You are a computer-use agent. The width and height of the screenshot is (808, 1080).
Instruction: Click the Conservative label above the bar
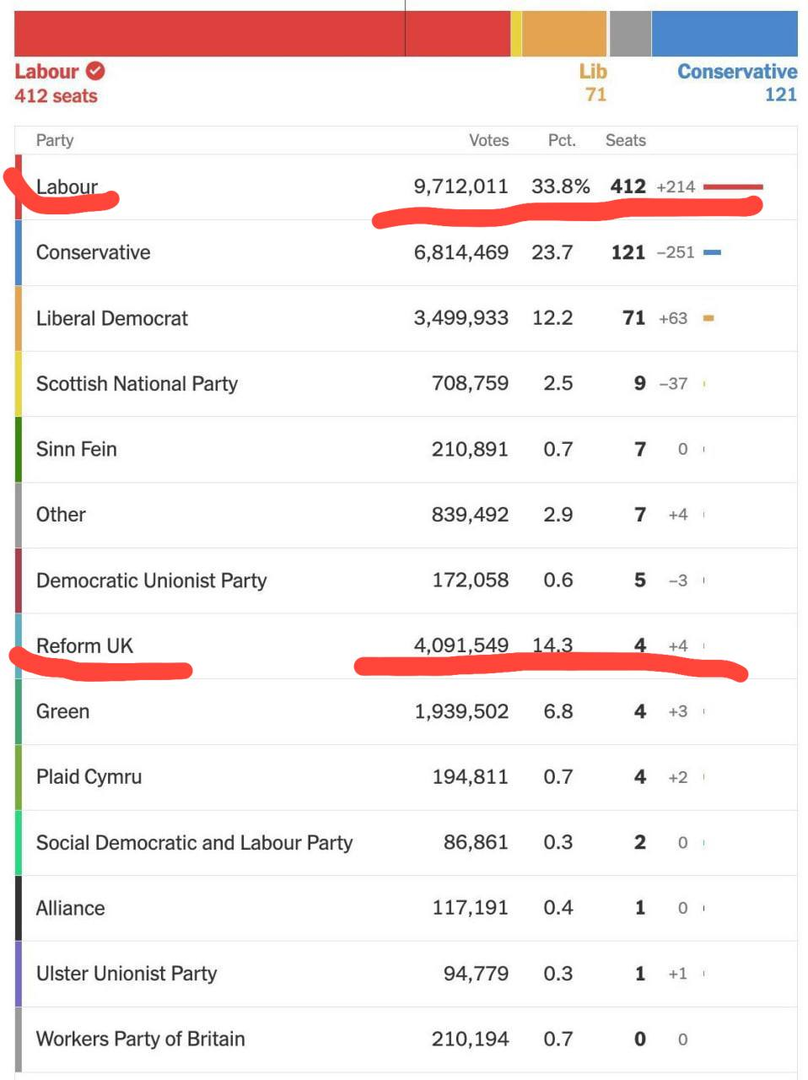(737, 72)
